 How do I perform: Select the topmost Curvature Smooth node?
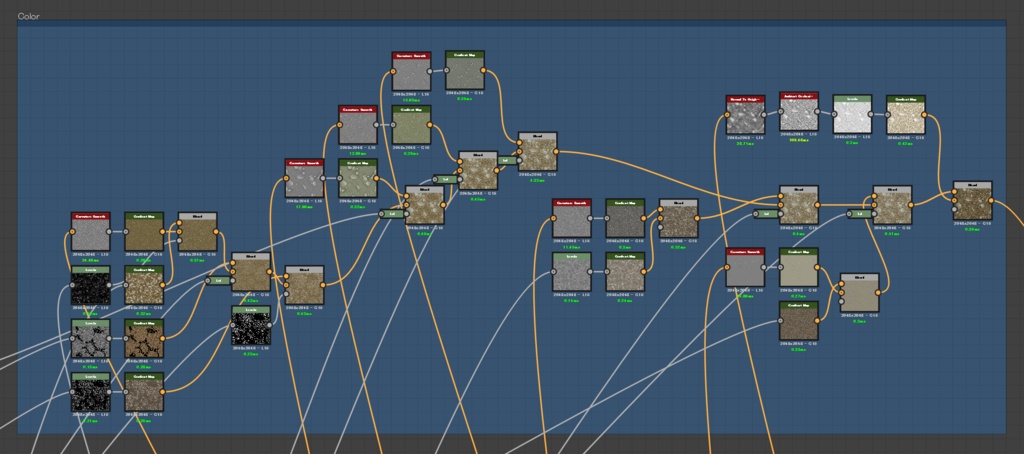click(411, 71)
